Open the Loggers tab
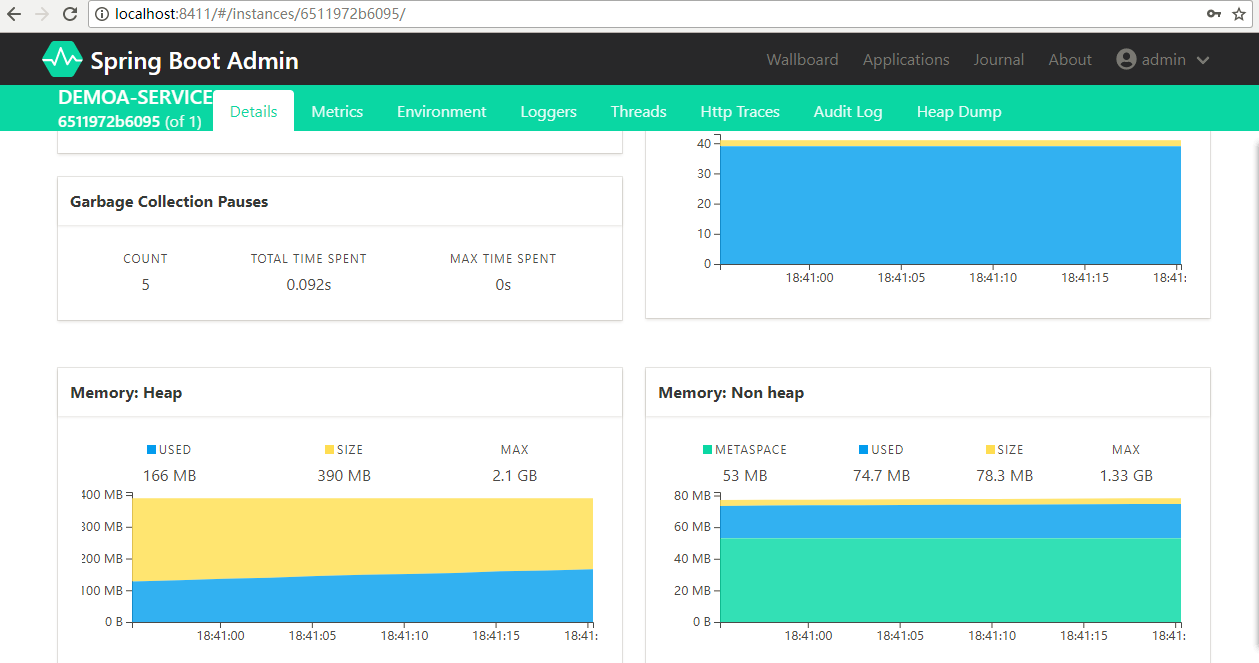Screen dimensions: 1259x663 click(548, 111)
